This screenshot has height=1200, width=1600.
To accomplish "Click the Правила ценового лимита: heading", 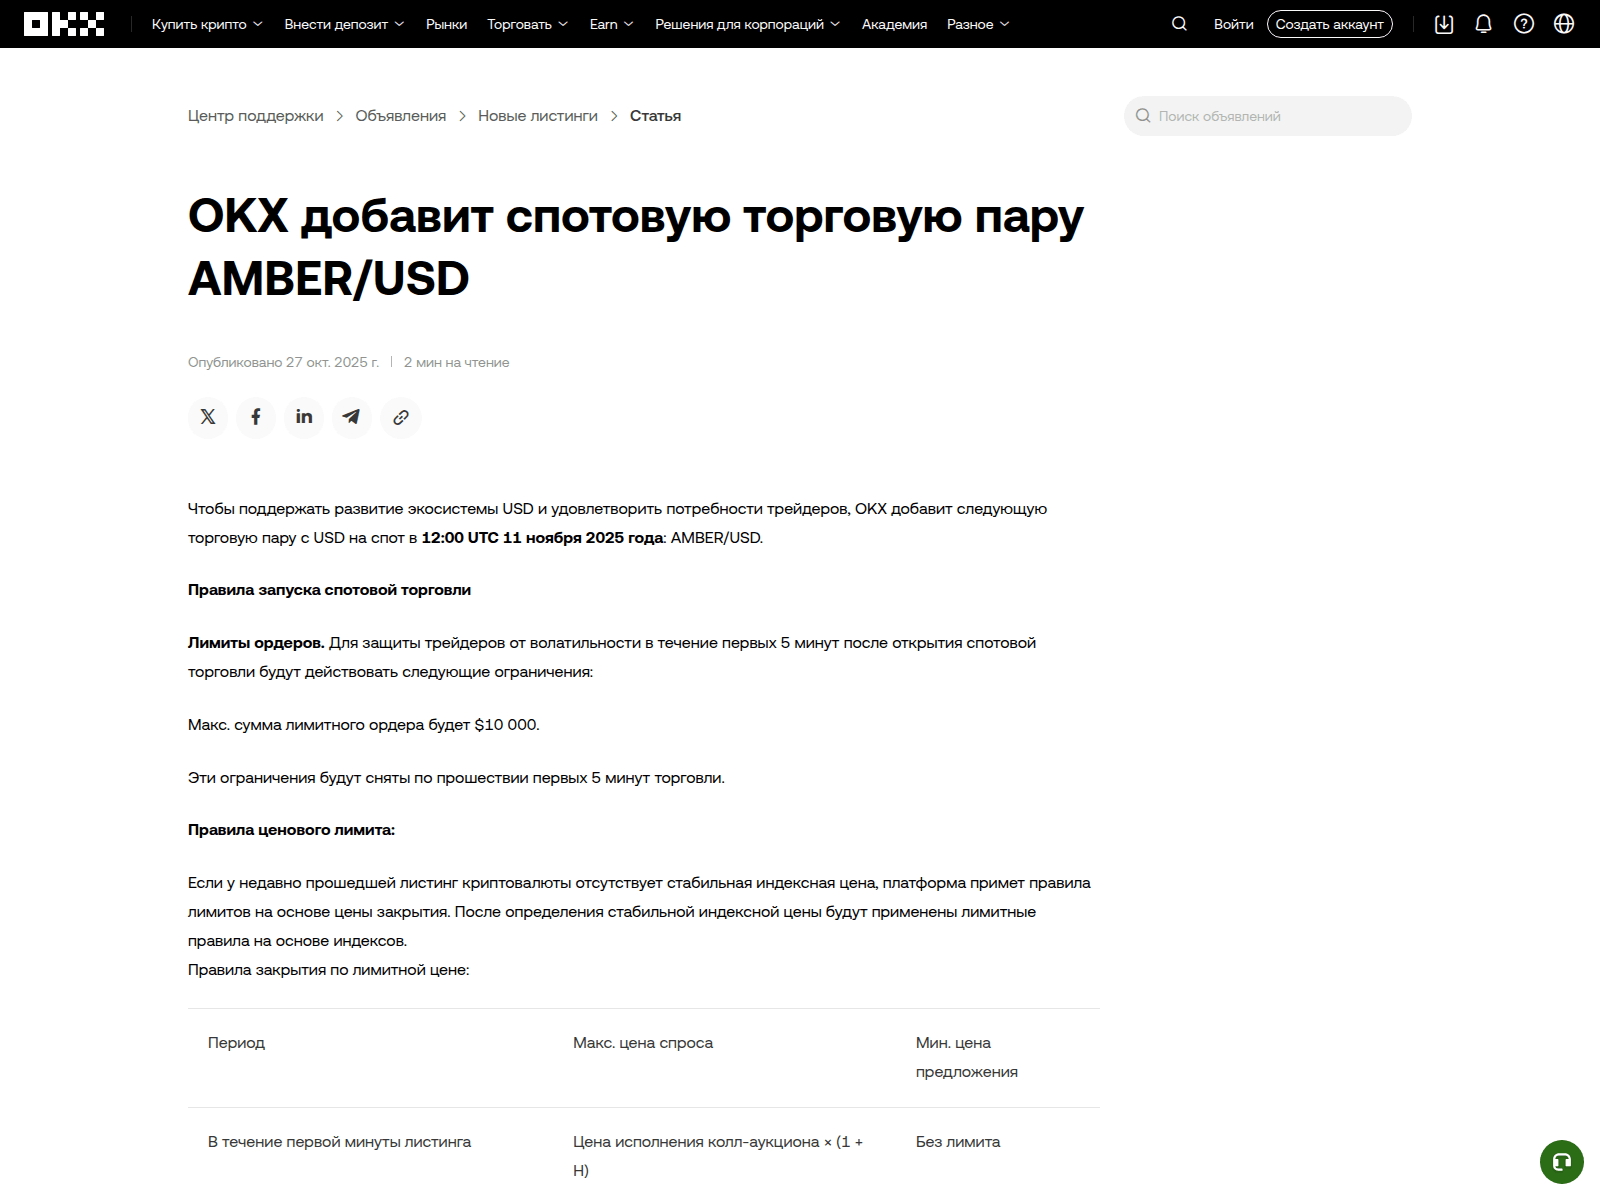I will [x=291, y=830].
